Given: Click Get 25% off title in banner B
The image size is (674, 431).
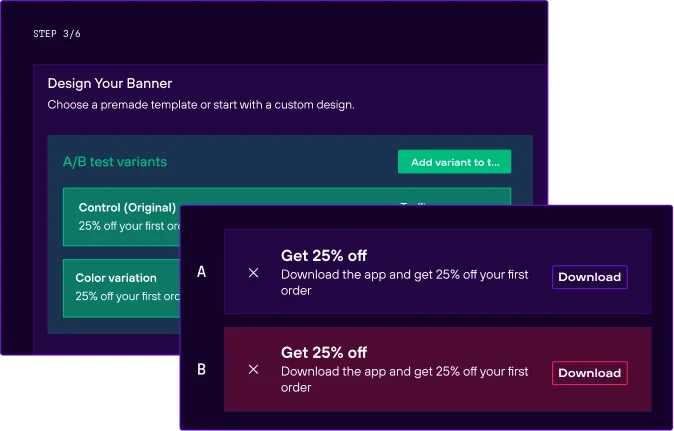Looking at the screenshot, I should tap(324, 352).
